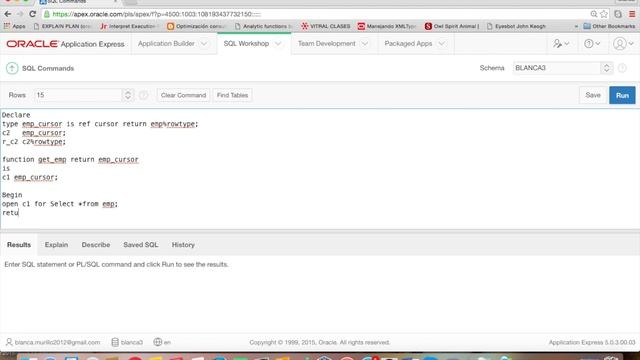This screenshot has height=360, width=640.
Task: Open the help question mark menu
Action: coord(592,44)
